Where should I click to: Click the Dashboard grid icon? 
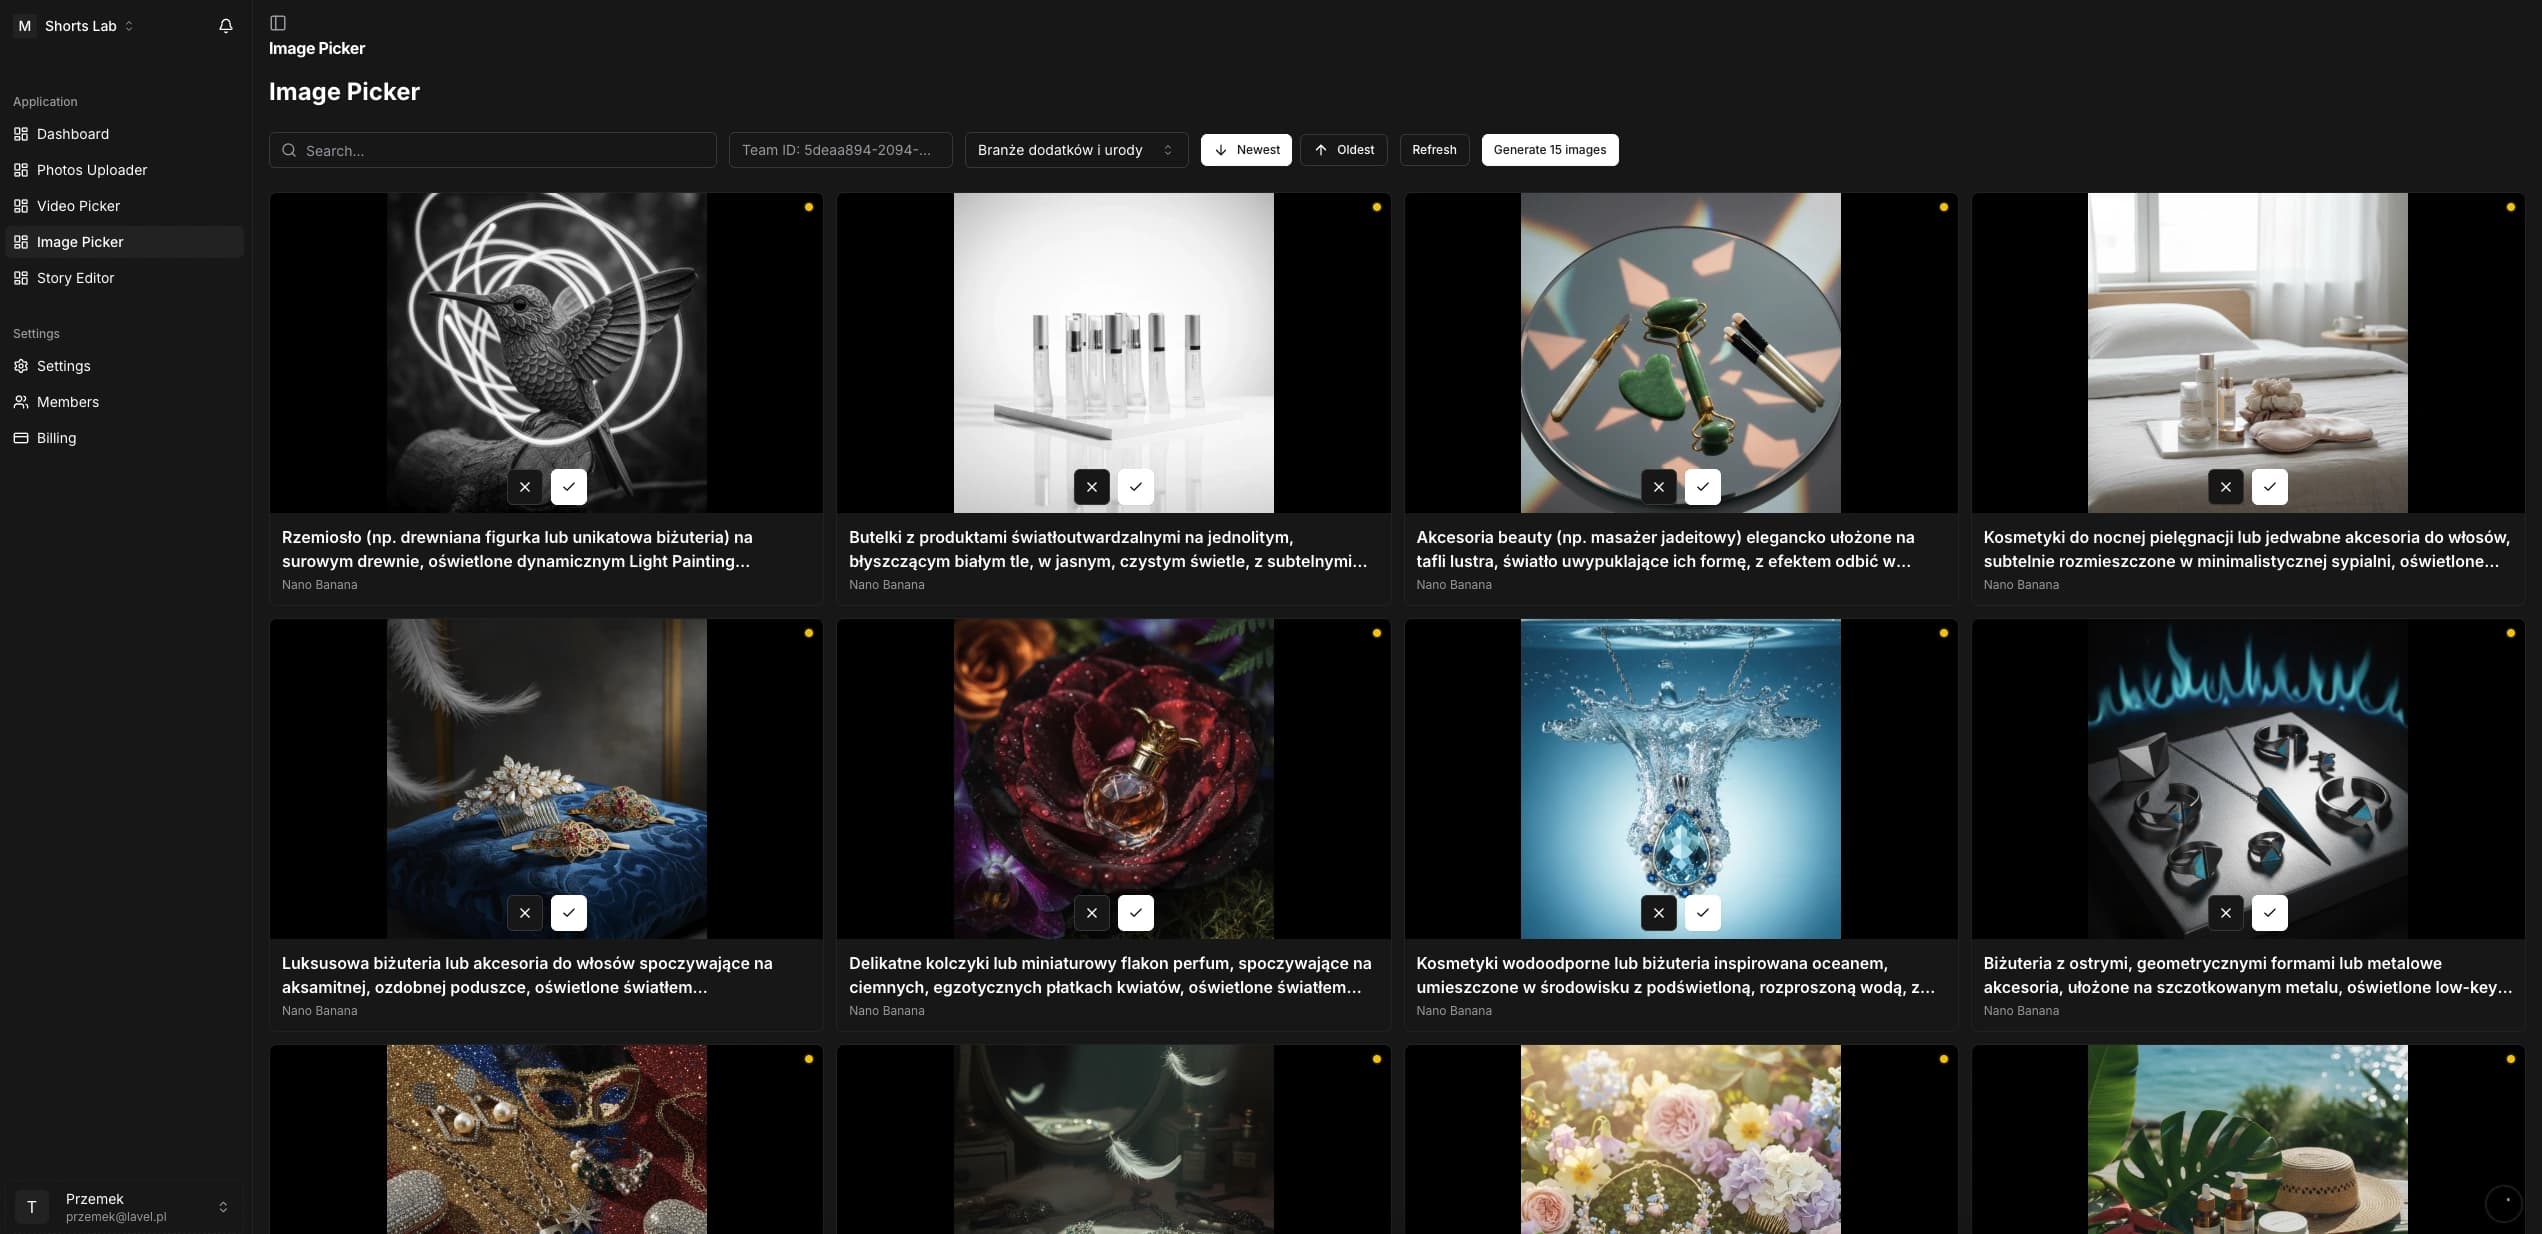tap(21, 134)
